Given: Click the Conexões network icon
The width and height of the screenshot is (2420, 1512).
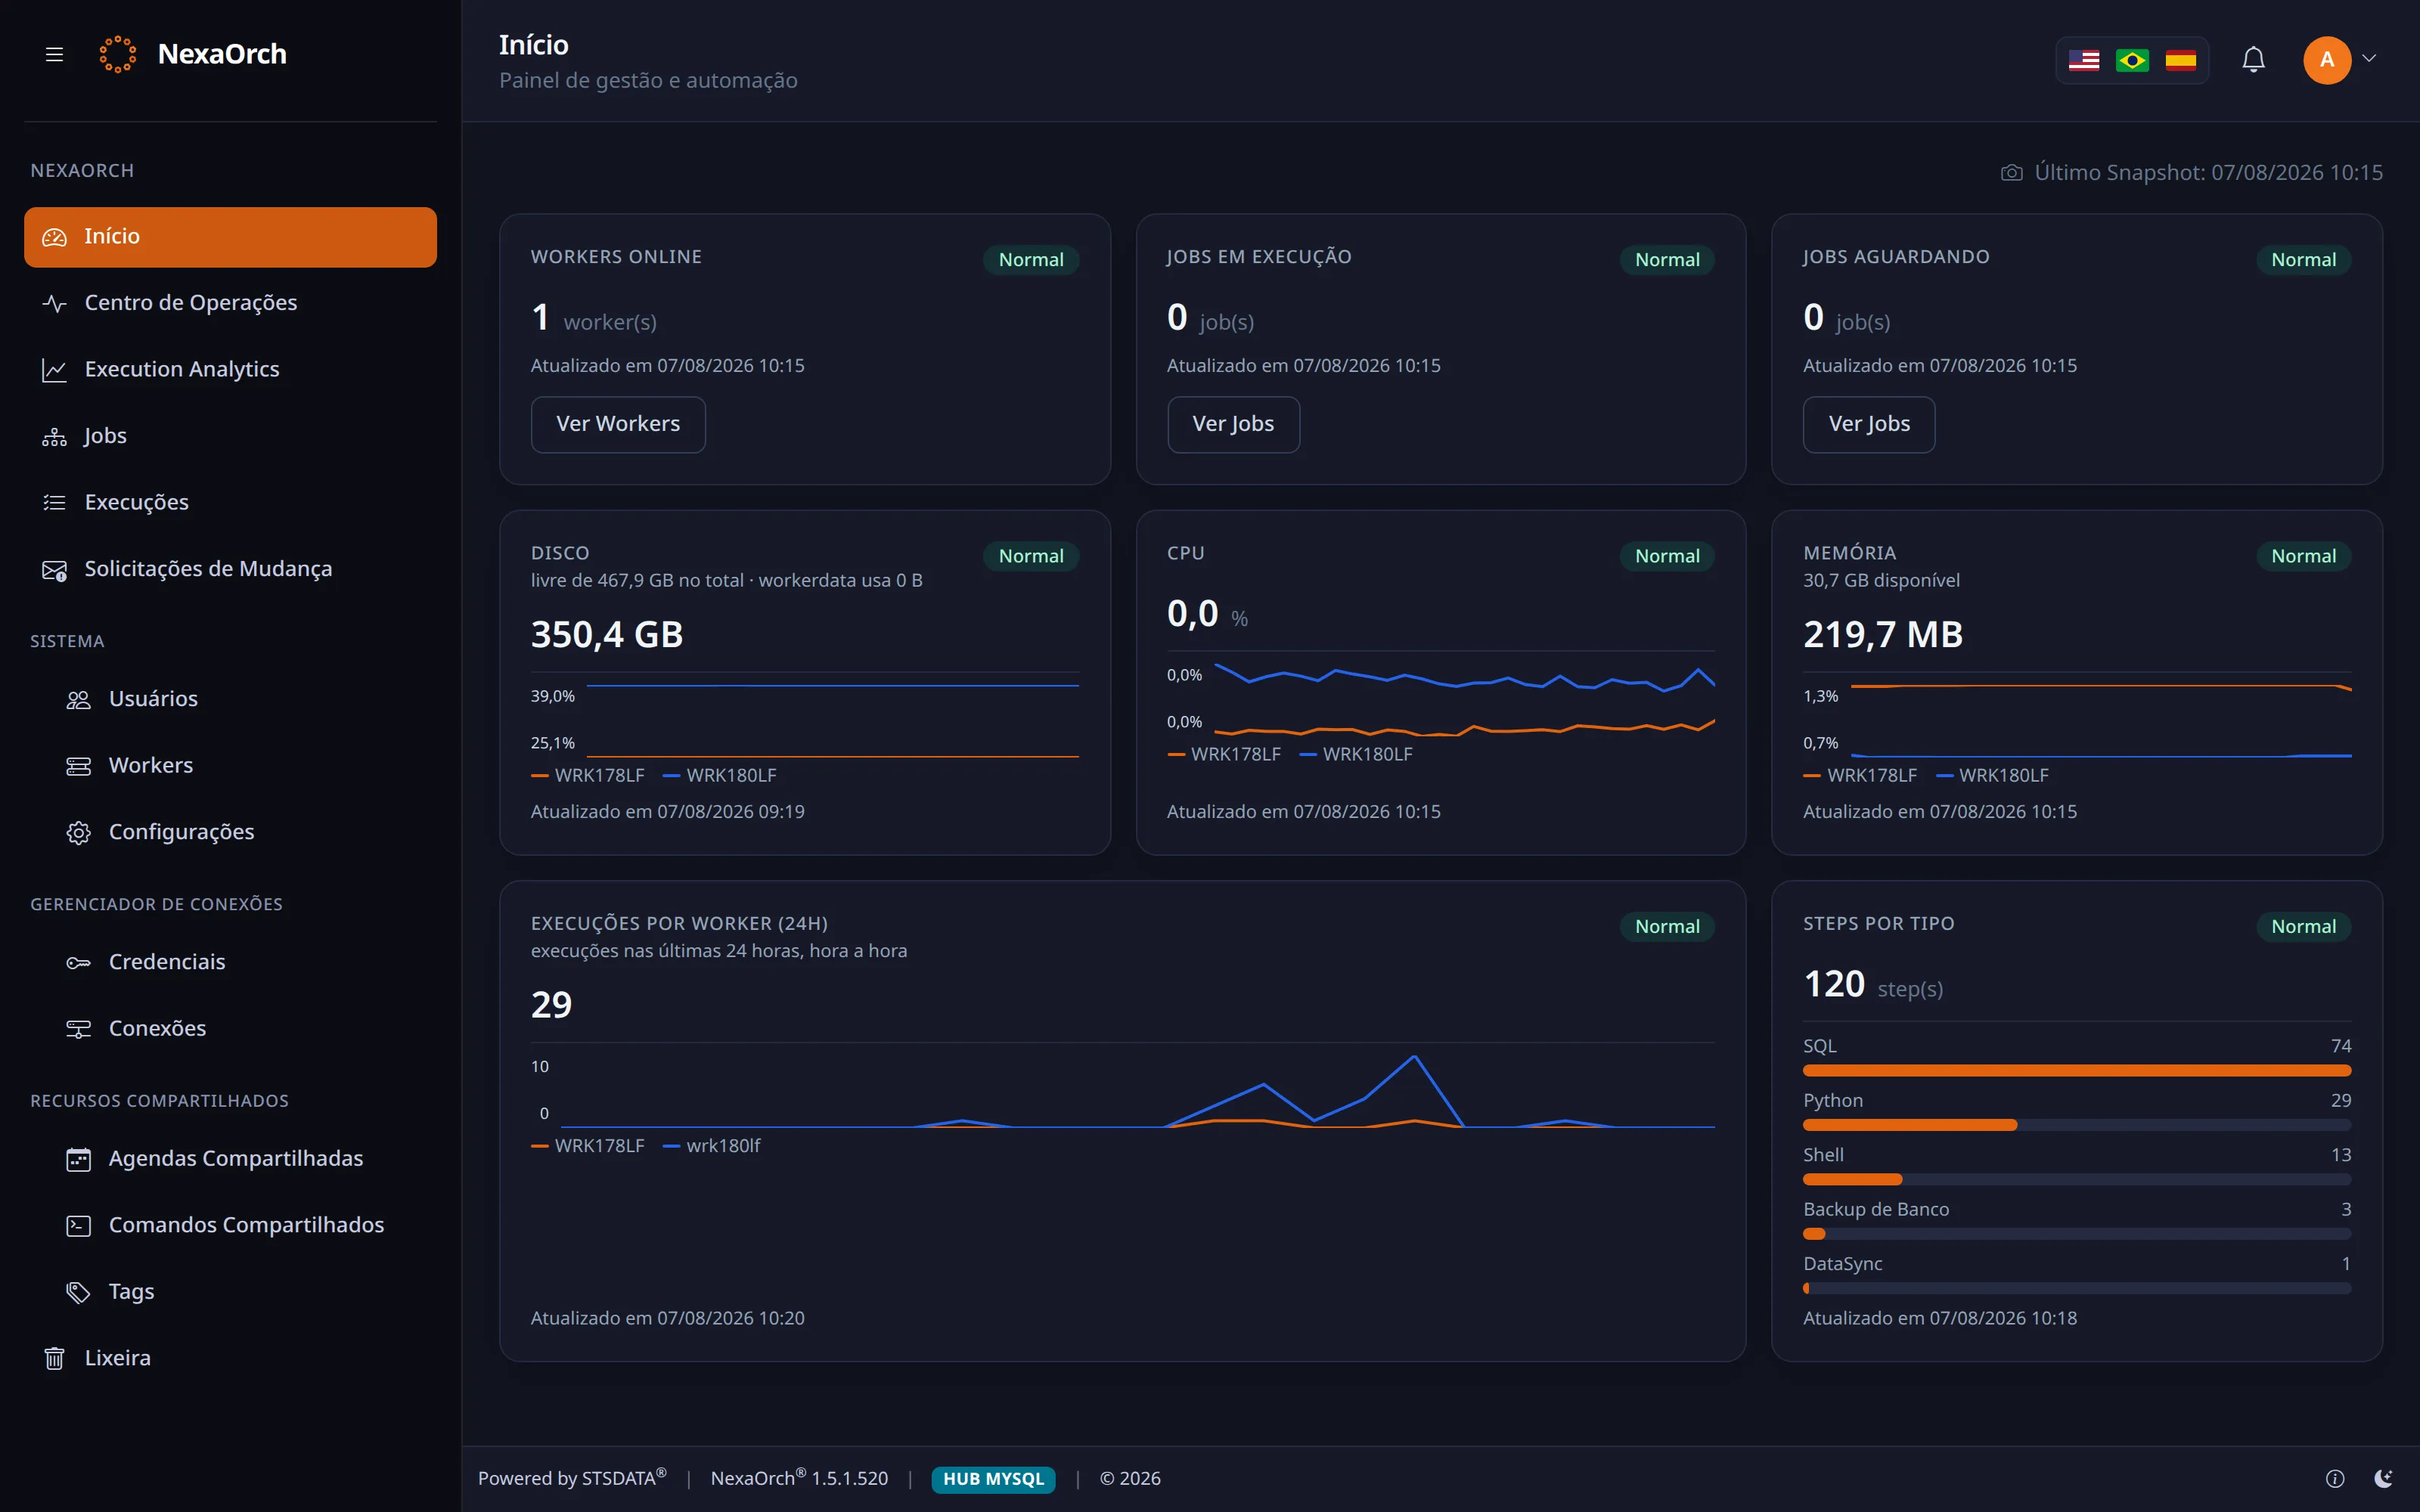Looking at the screenshot, I should pyautogui.click(x=78, y=1029).
